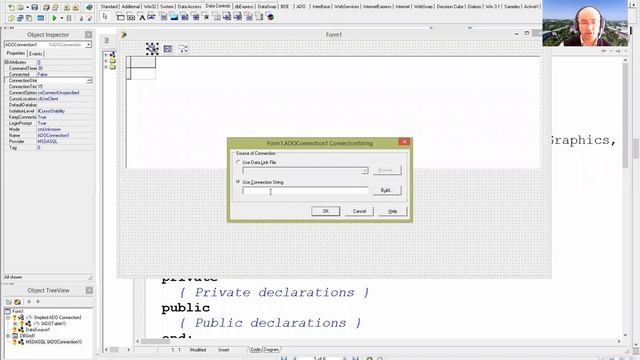Select the arrow pointer tool in the component palette
Viewport: 640px width, 360px height.
pyautogui.click(x=105, y=17)
